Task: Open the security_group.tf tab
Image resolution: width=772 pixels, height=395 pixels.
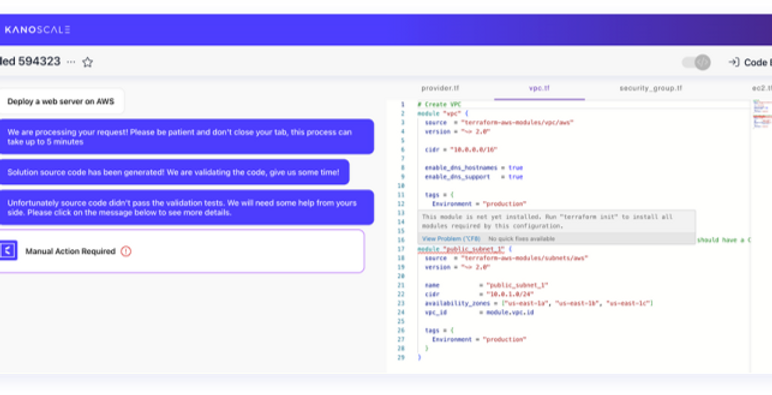Action: 650,88
